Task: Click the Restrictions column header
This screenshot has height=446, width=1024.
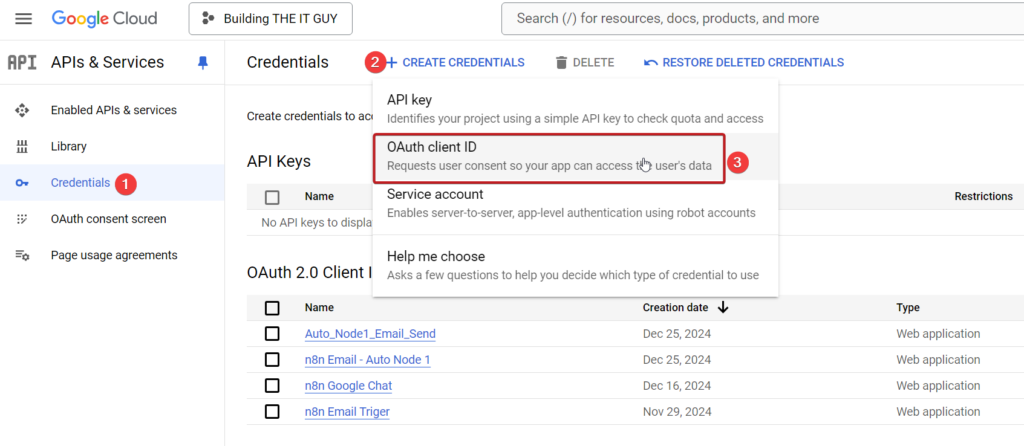Action: coord(984,196)
